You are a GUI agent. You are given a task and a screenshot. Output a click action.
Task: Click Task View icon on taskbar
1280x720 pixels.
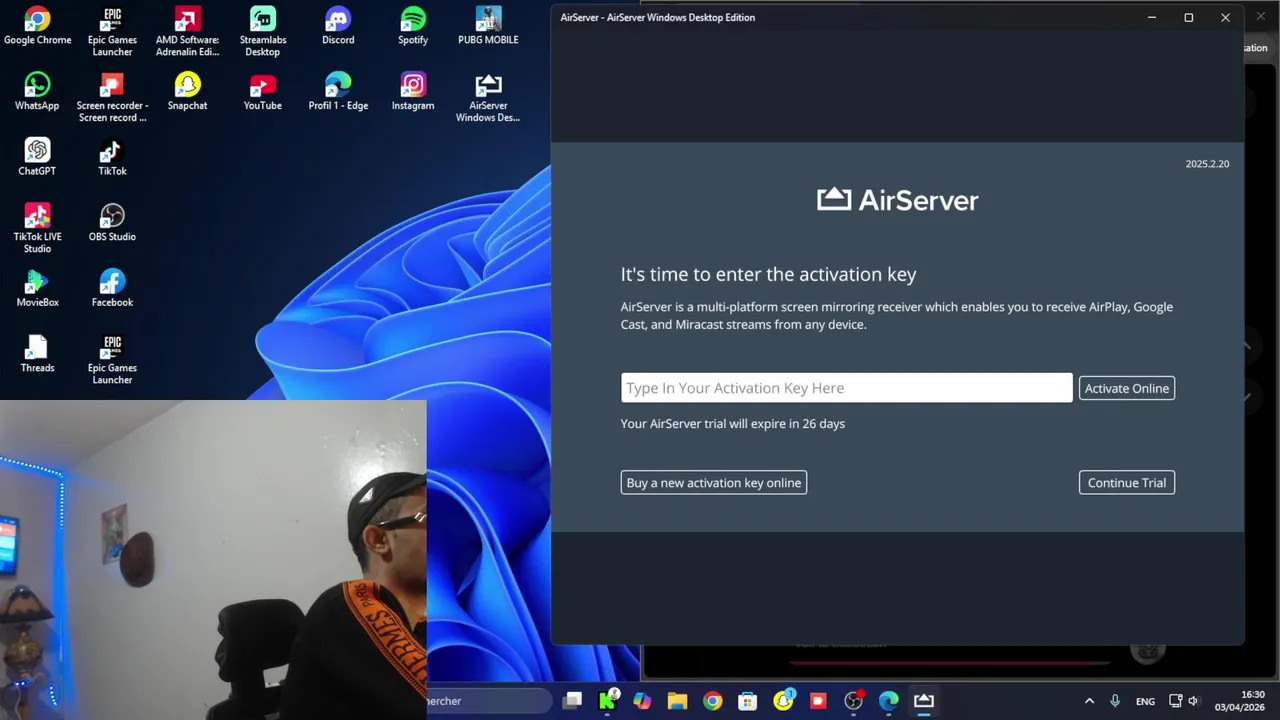[572, 701]
